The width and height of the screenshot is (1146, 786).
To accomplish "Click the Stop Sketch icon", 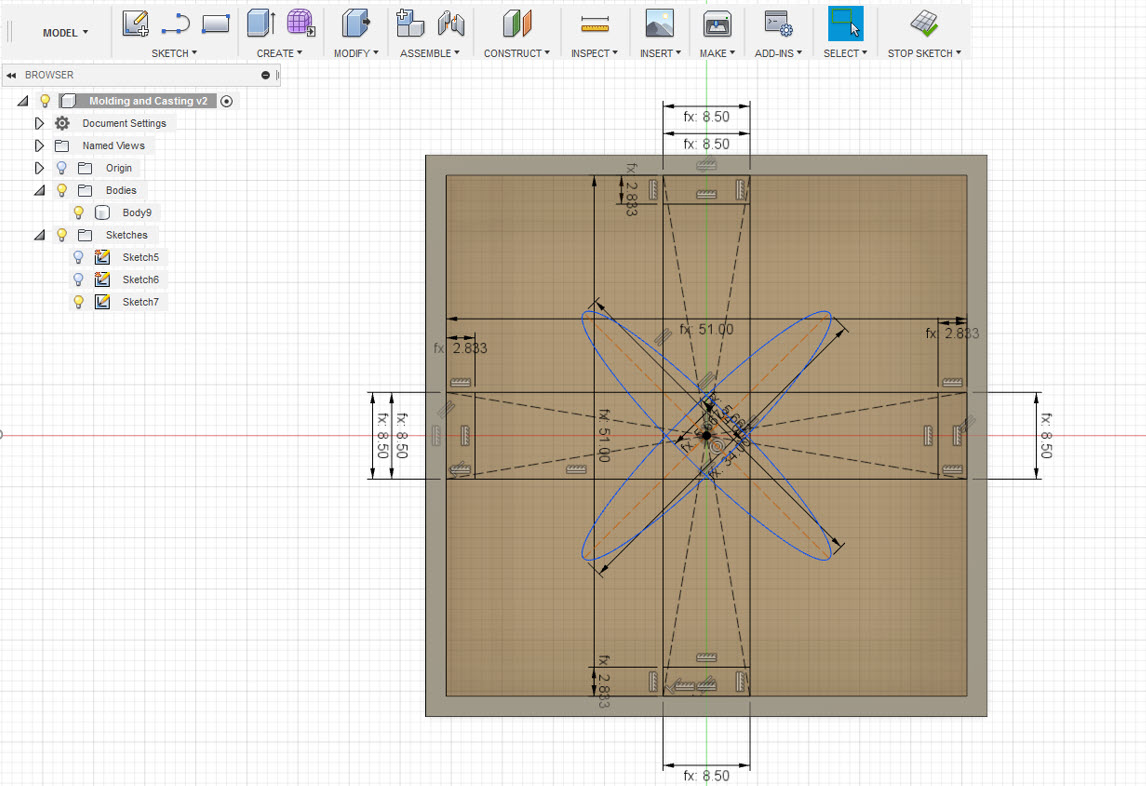I will click(925, 23).
